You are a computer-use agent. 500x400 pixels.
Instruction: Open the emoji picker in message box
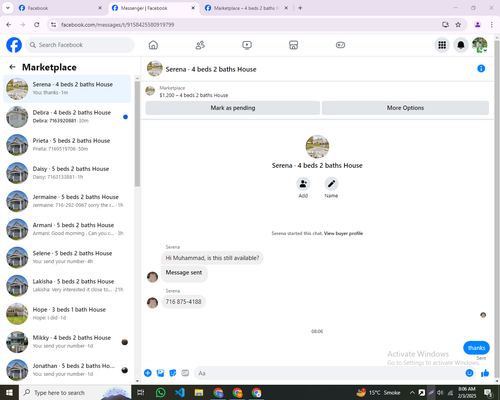(469, 373)
